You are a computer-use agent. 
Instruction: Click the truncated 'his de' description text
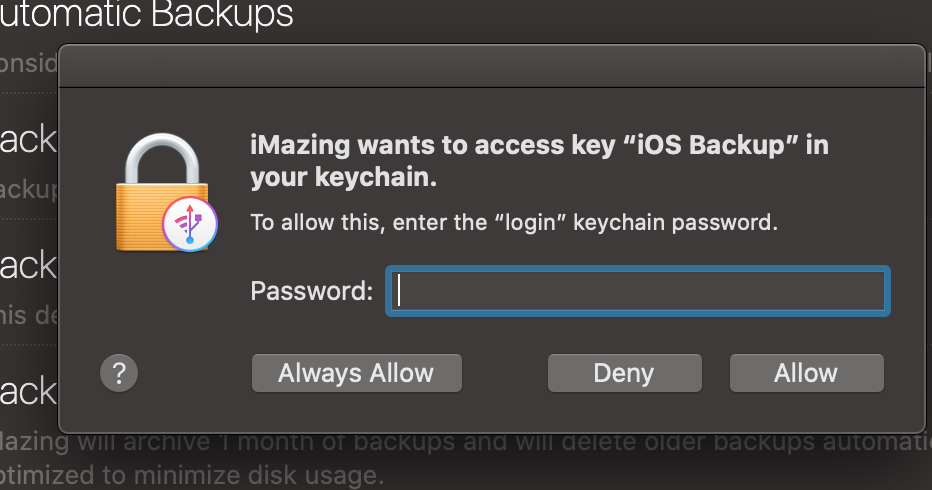[29, 315]
